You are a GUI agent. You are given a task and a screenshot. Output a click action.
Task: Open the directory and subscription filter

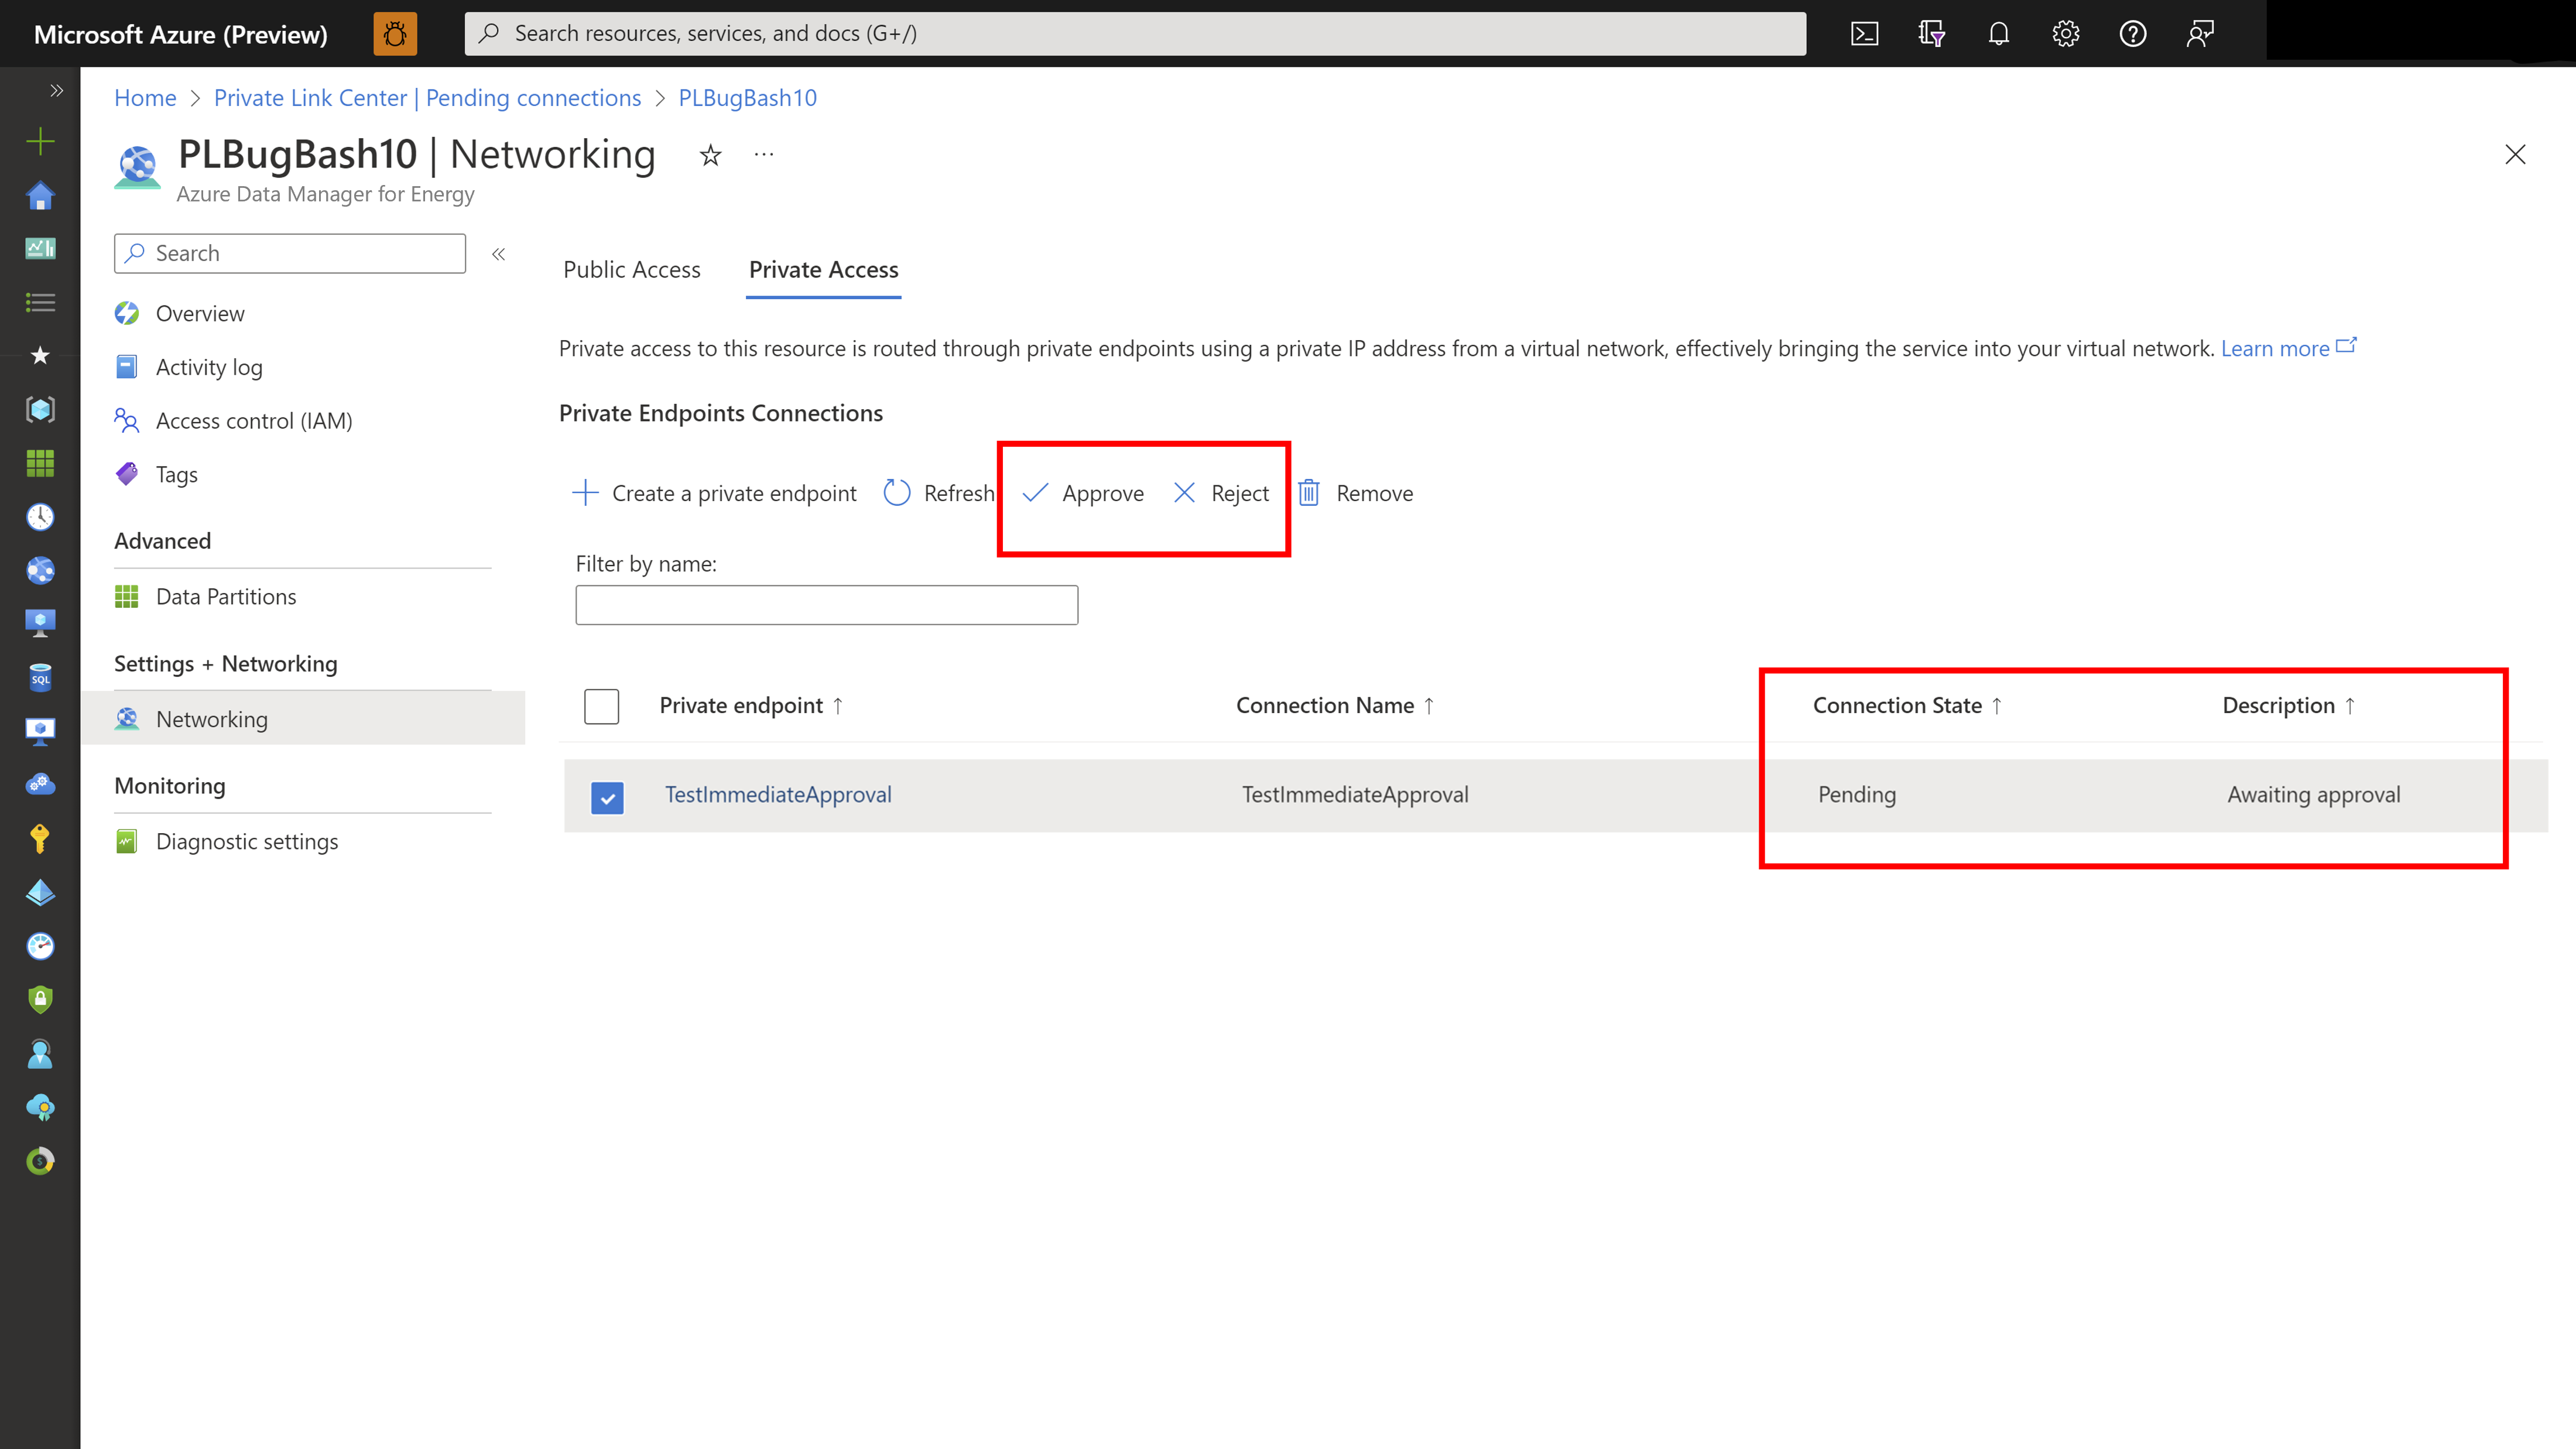point(1932,33)
